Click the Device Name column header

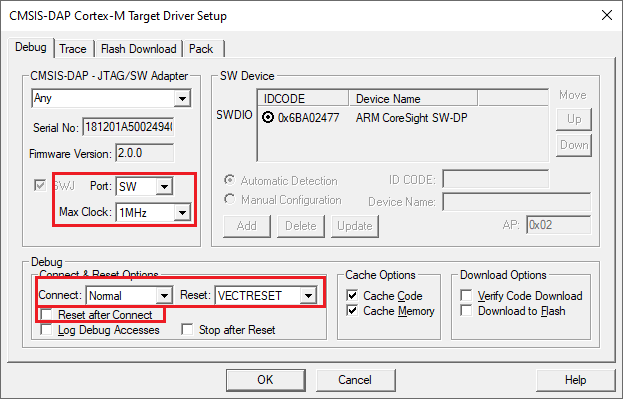click(413, 98)
